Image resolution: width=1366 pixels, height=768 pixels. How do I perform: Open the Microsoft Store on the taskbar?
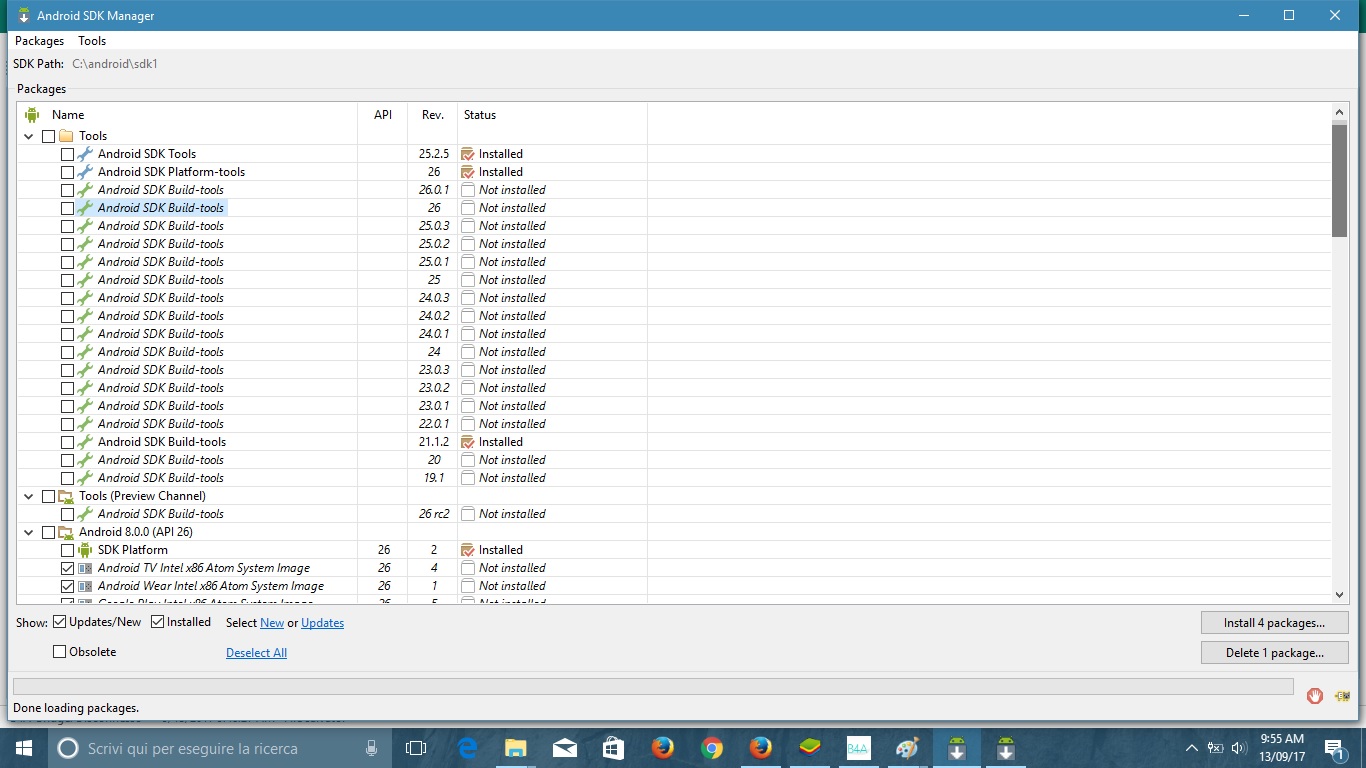pyautogui.click(x=614, y=748)
